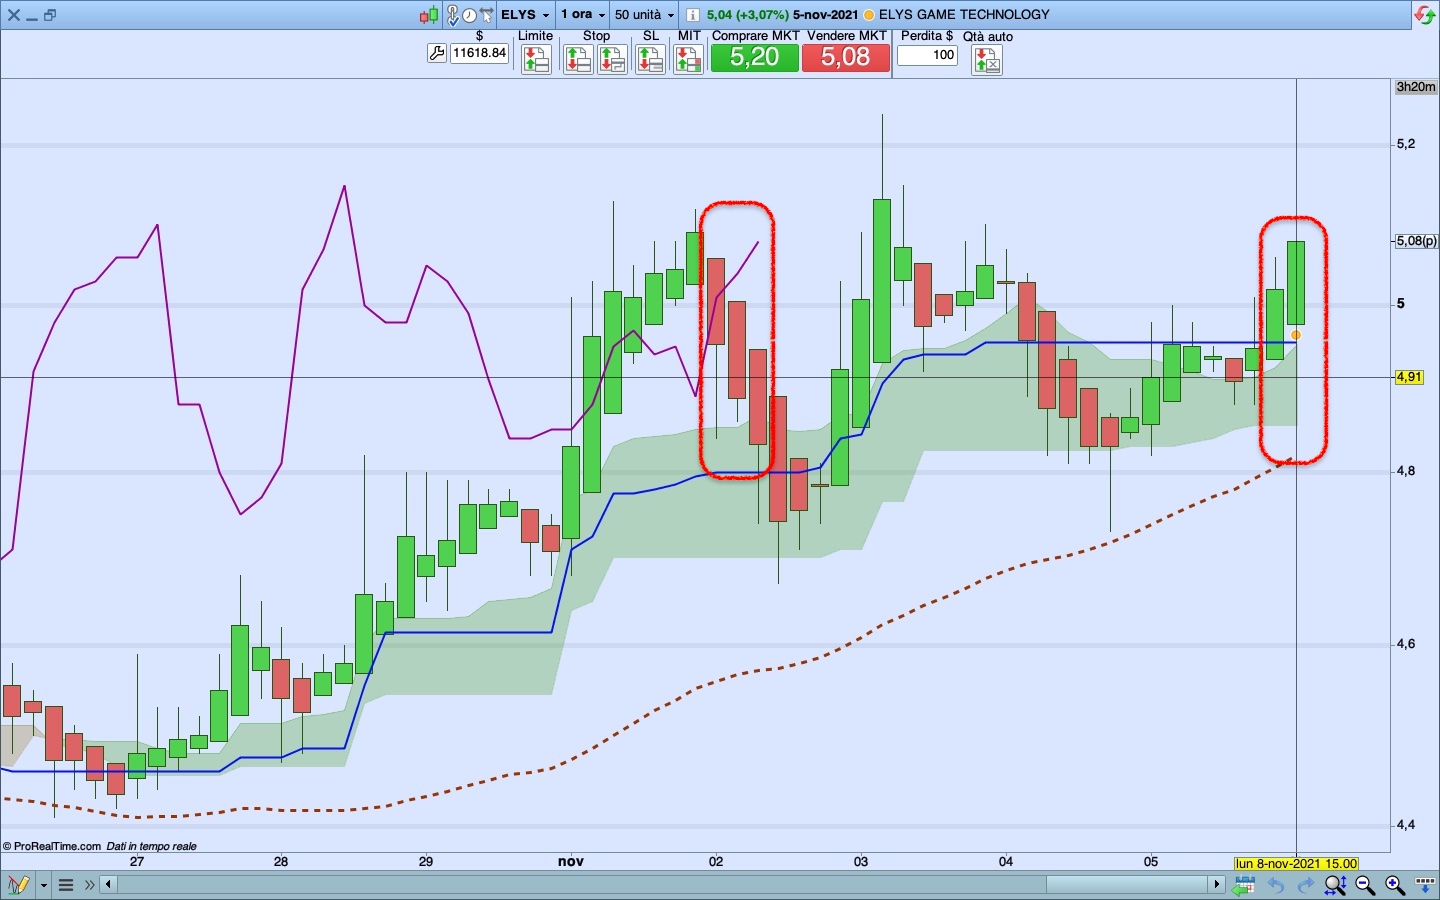Click the scroll right arrow on time scrollbar
Viewport: 1440px width, 900px height.
(x=1217, y=885)
